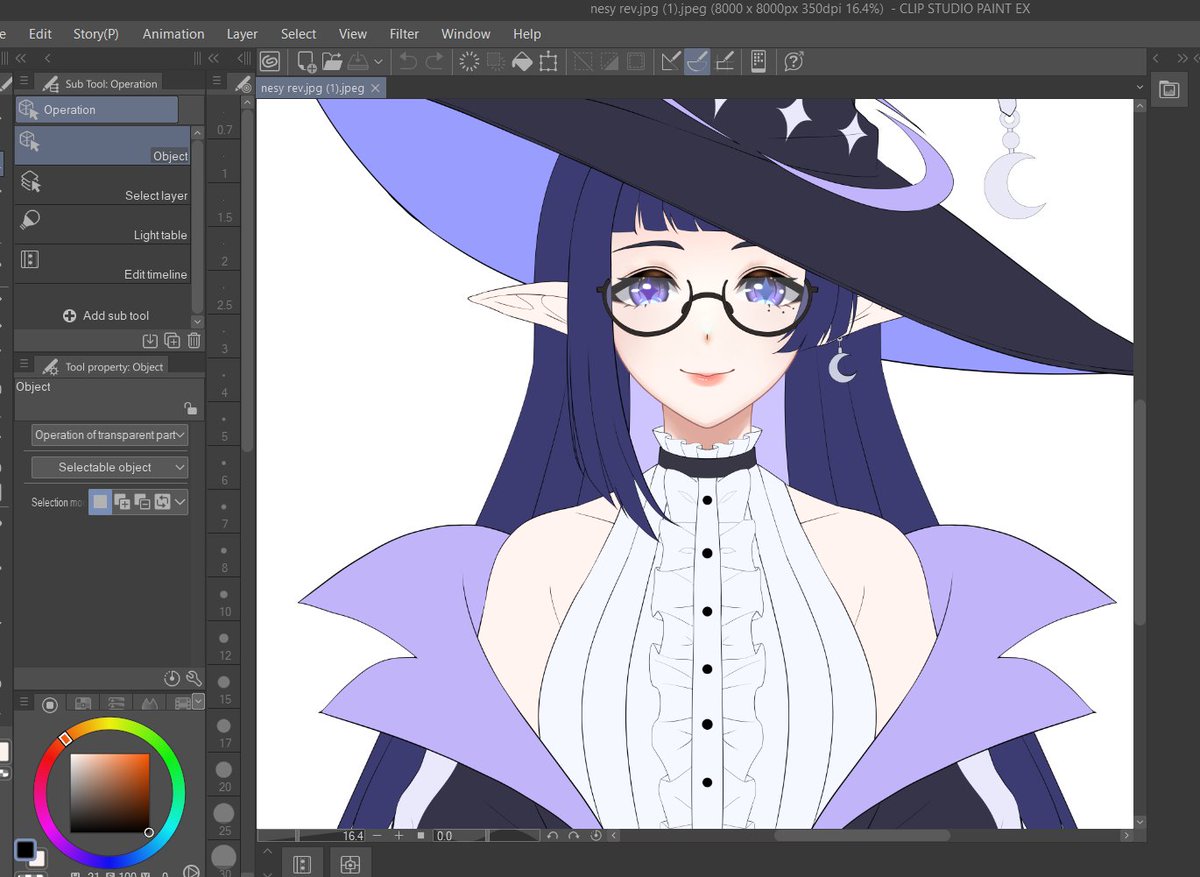Toggle Snap to Ruler

671,61
